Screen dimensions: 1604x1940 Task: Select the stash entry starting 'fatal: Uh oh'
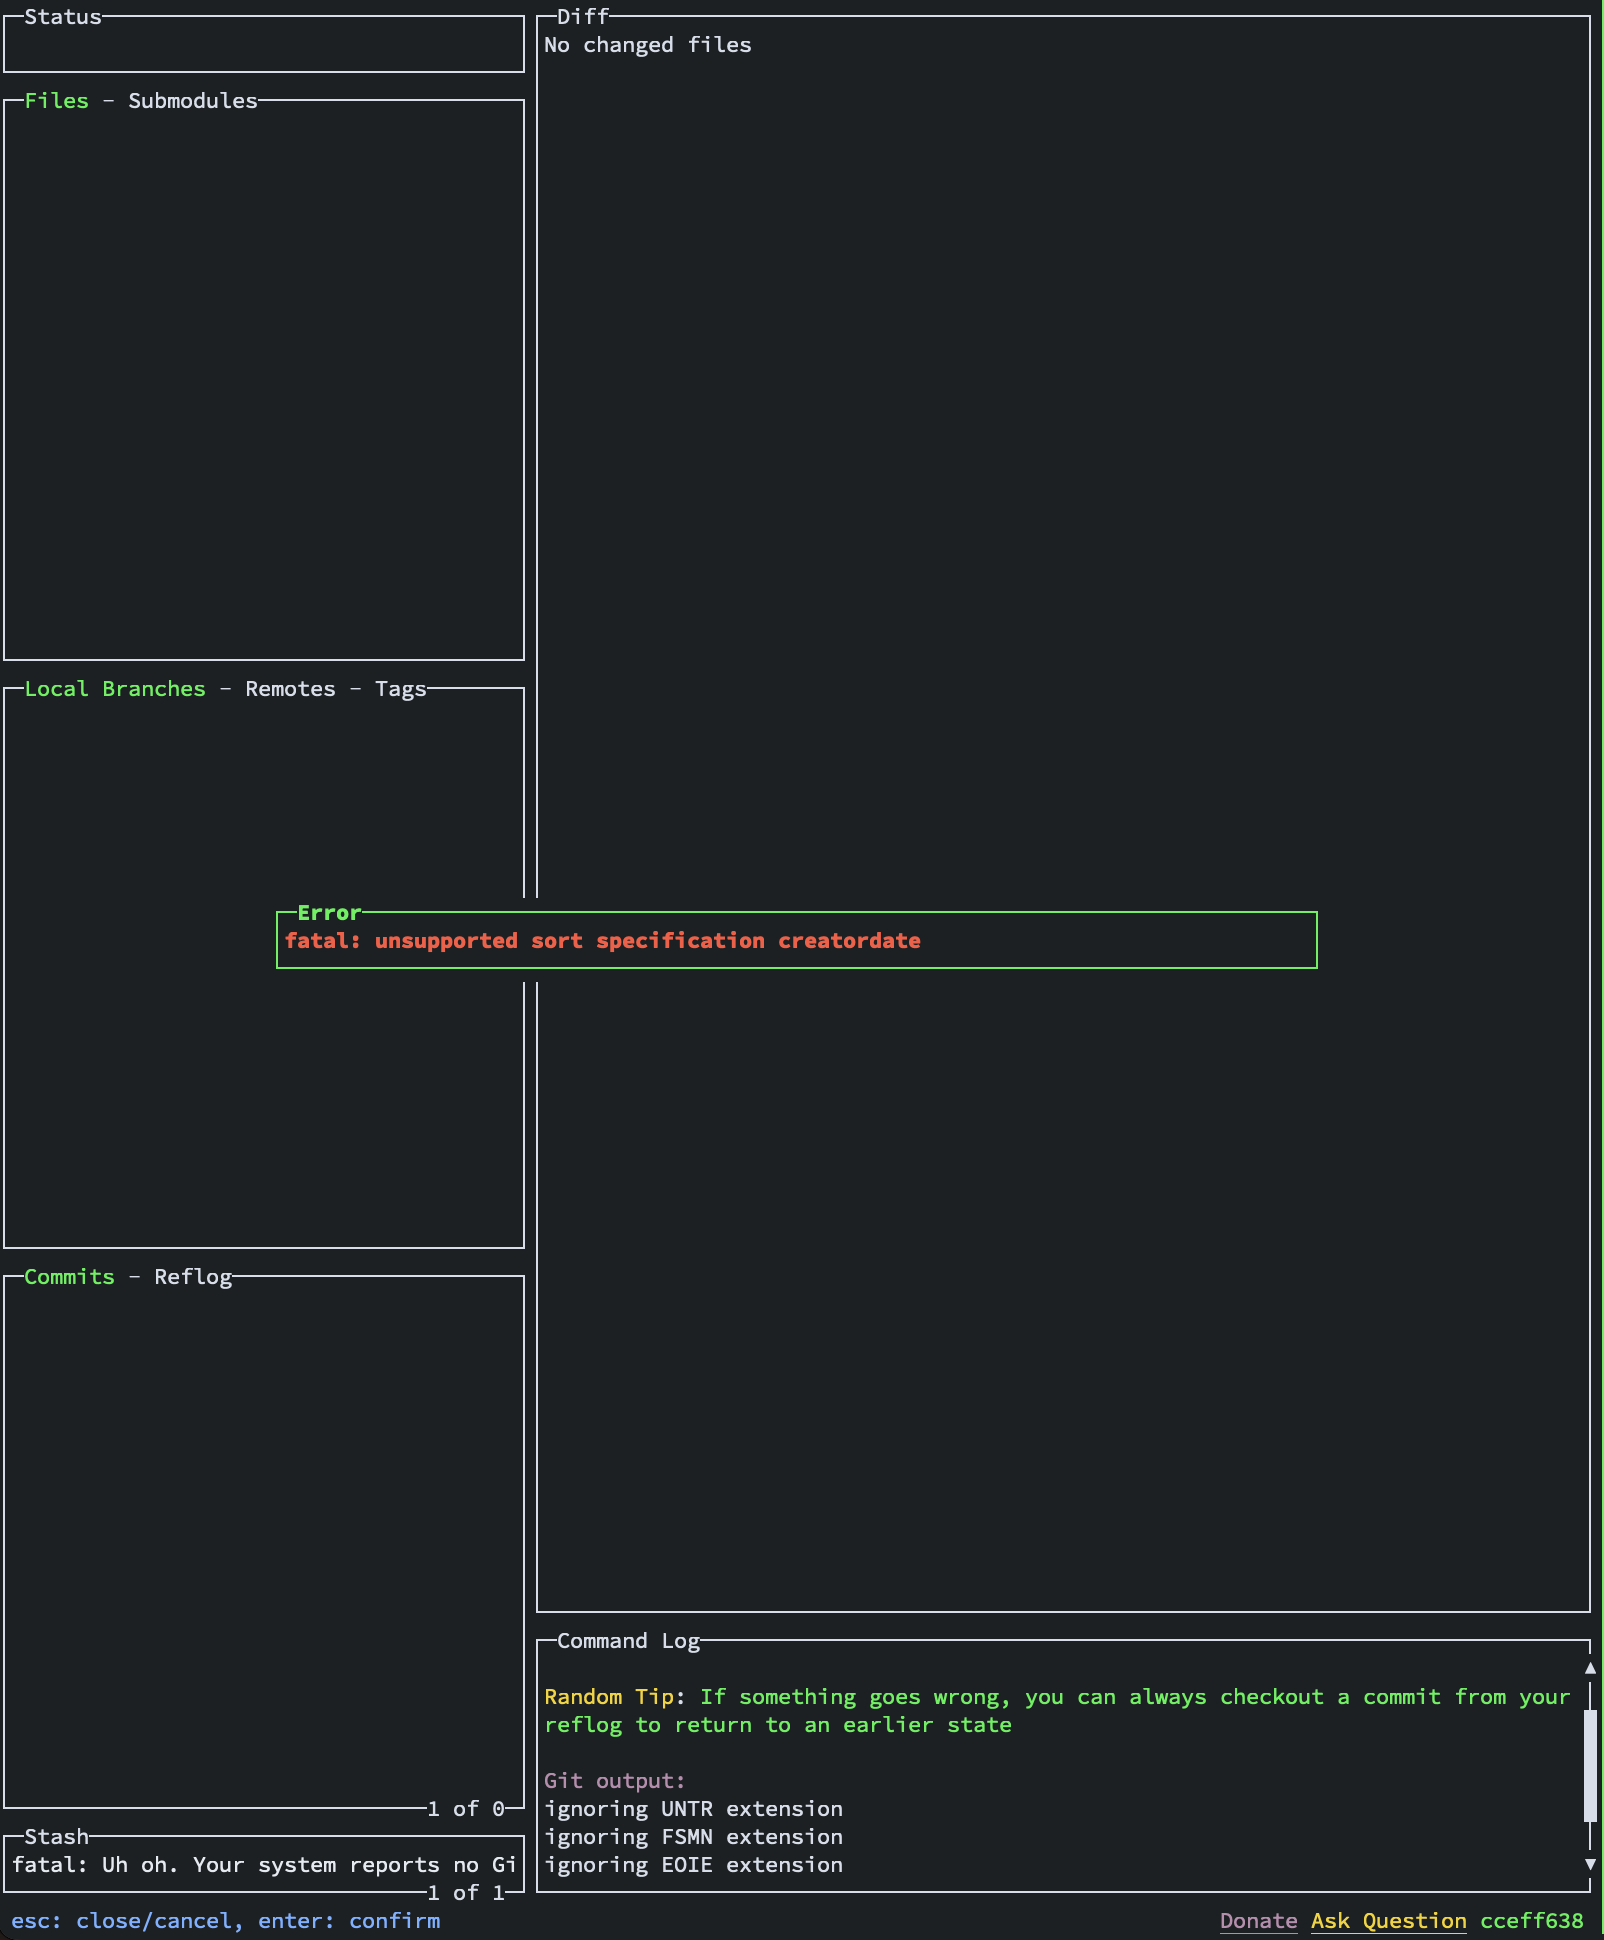(x=264, y=1865)
